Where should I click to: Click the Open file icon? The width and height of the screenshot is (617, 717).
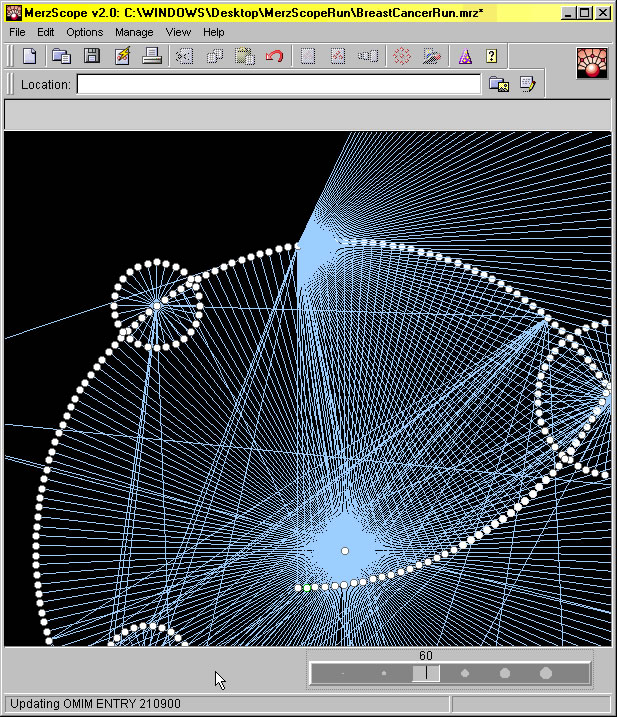61,56
